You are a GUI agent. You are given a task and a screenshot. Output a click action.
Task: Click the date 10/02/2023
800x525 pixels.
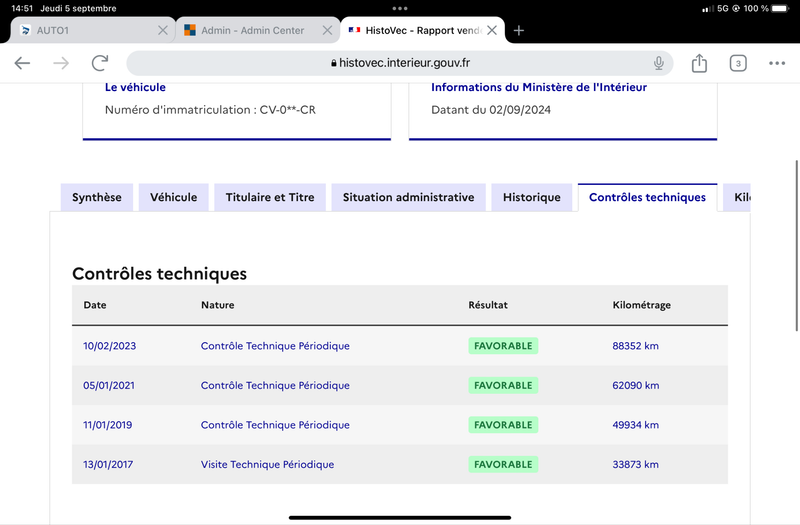[110, 346]
